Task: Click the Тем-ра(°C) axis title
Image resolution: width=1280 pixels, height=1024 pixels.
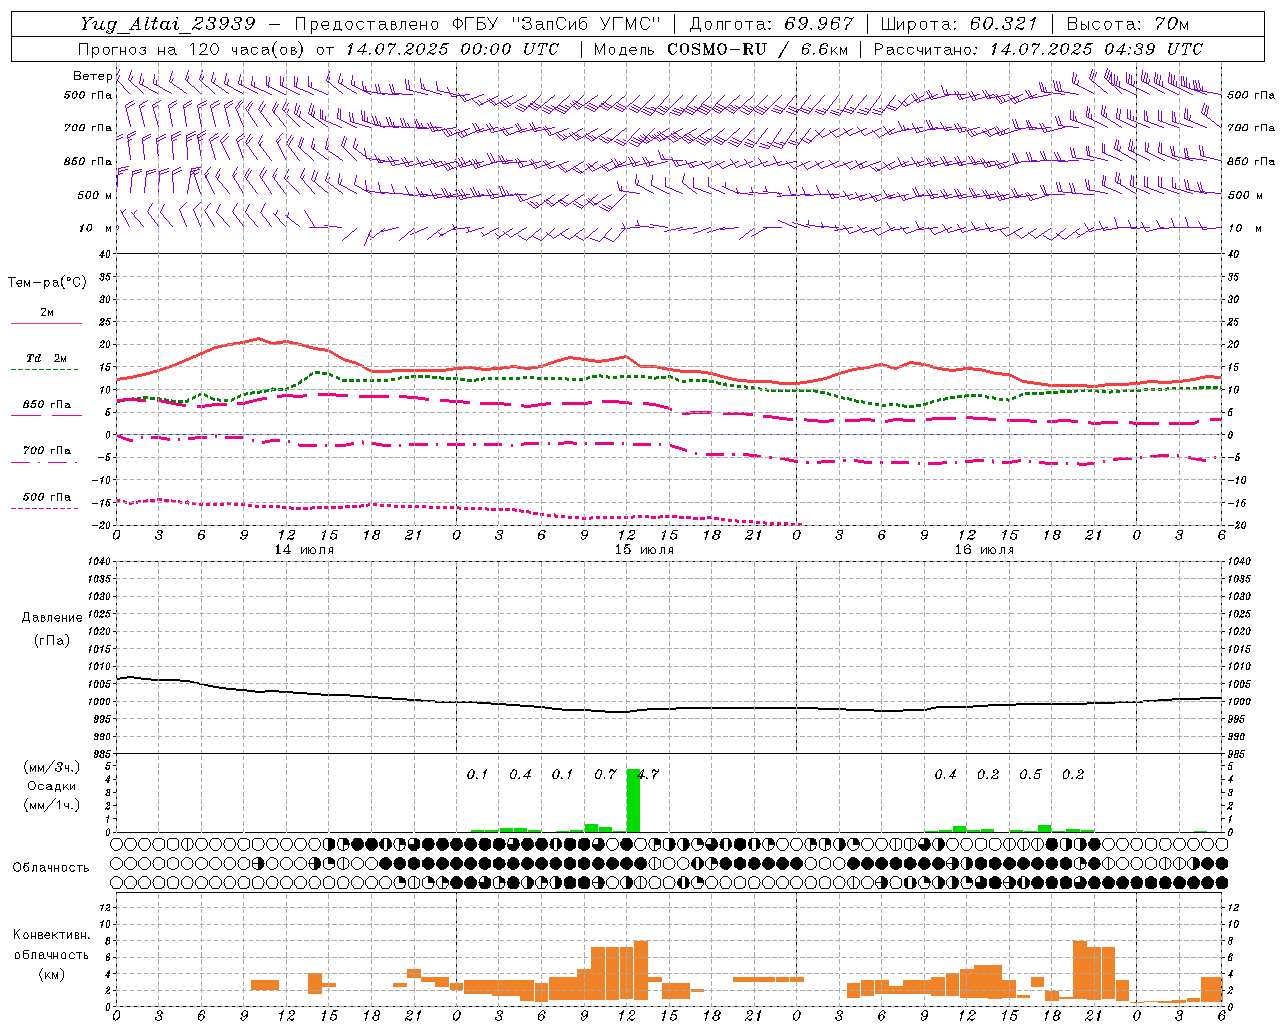Action: pyautogui.click(x=47, y=282)
